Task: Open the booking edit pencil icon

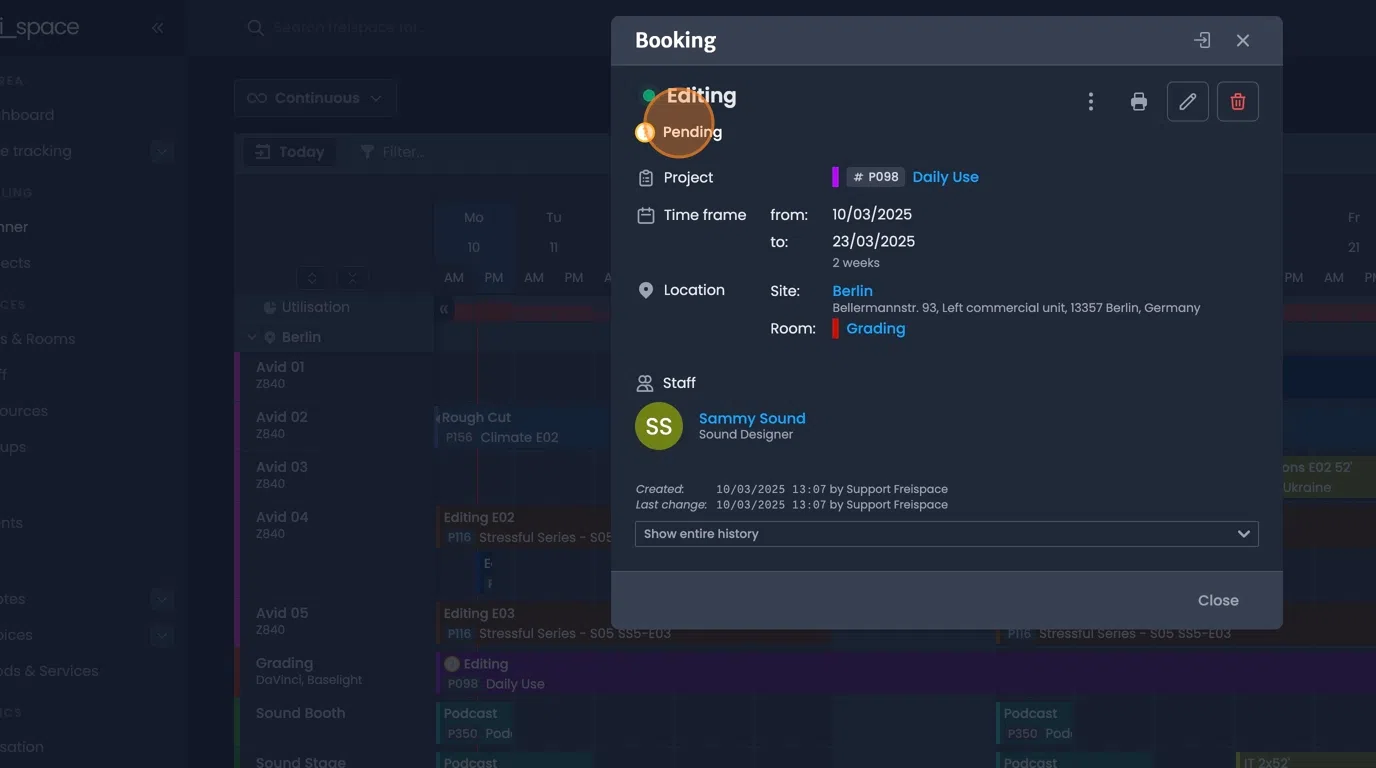Action: pos(1187,101)
